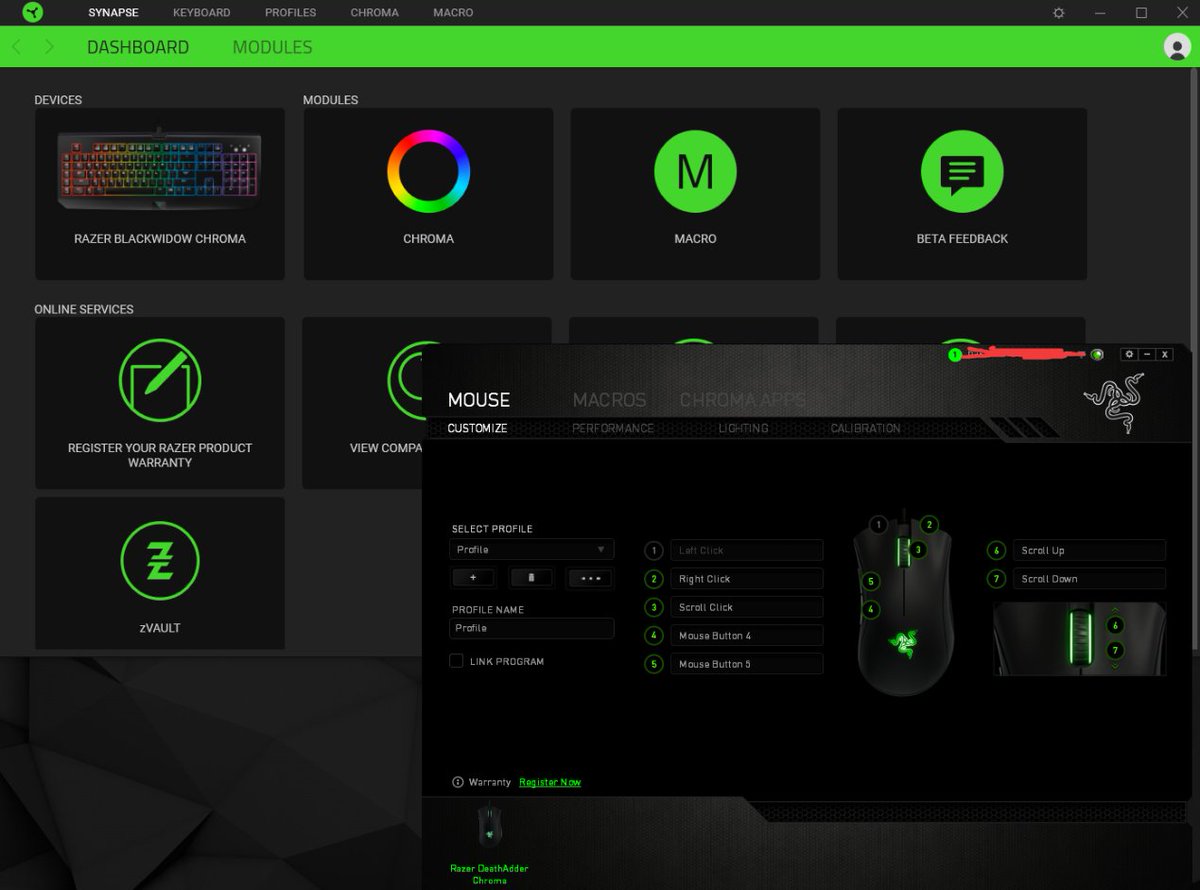
Task: Click the Register Now warranty link
Action: 550,782
